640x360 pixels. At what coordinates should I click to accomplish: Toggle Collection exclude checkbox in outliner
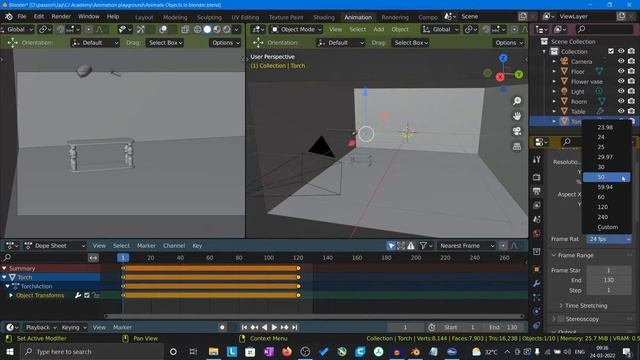point(611,51)
